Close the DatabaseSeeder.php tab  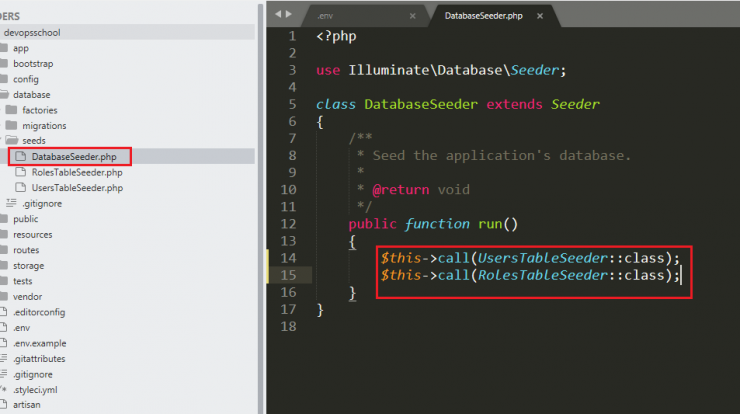pyautogui.click(x=540, y=16)
